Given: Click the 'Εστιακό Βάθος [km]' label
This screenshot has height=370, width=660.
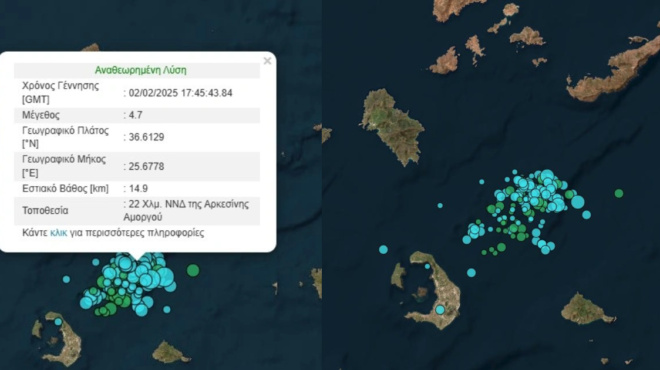Looking at the screenshot, I should coord(65,189).
